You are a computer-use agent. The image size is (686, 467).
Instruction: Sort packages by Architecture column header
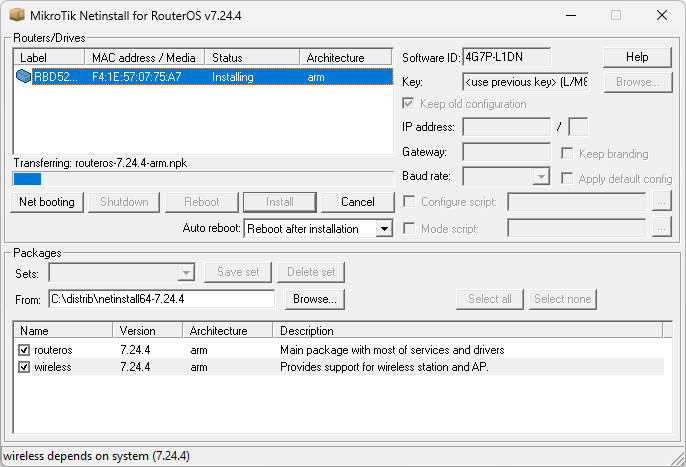pos(228,330)
